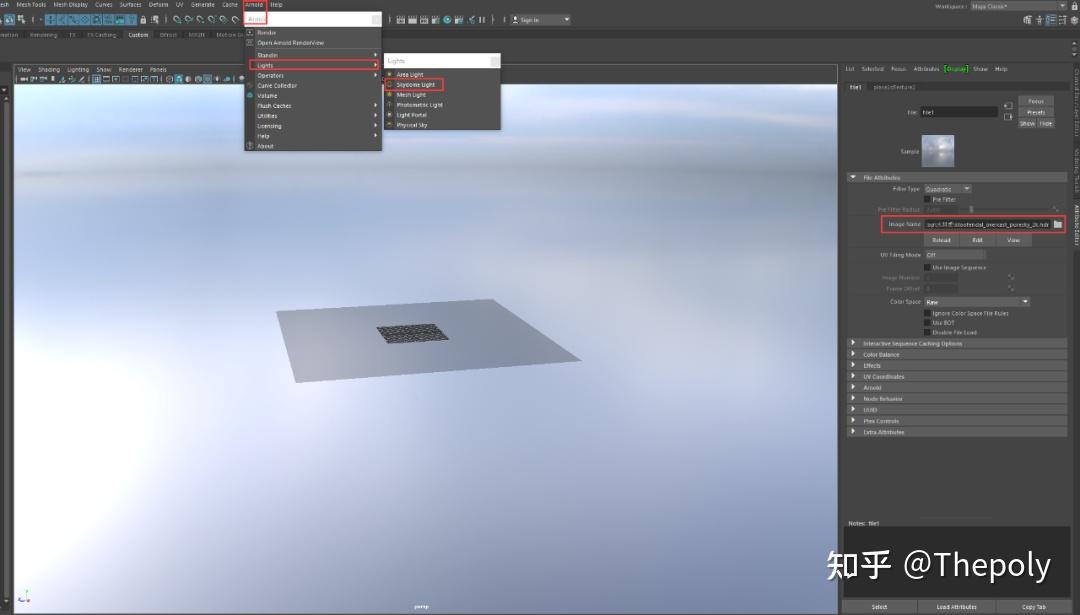This screenshot has height=615, width=1080.
Task: Click the render current frame icon
Action: click(412, 20)
